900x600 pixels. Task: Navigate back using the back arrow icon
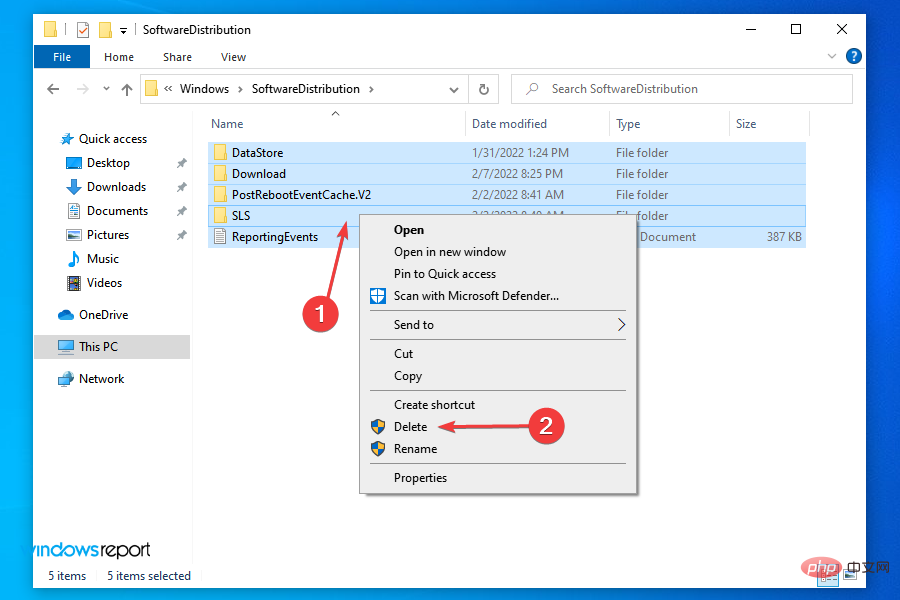[x=53, y=89]
